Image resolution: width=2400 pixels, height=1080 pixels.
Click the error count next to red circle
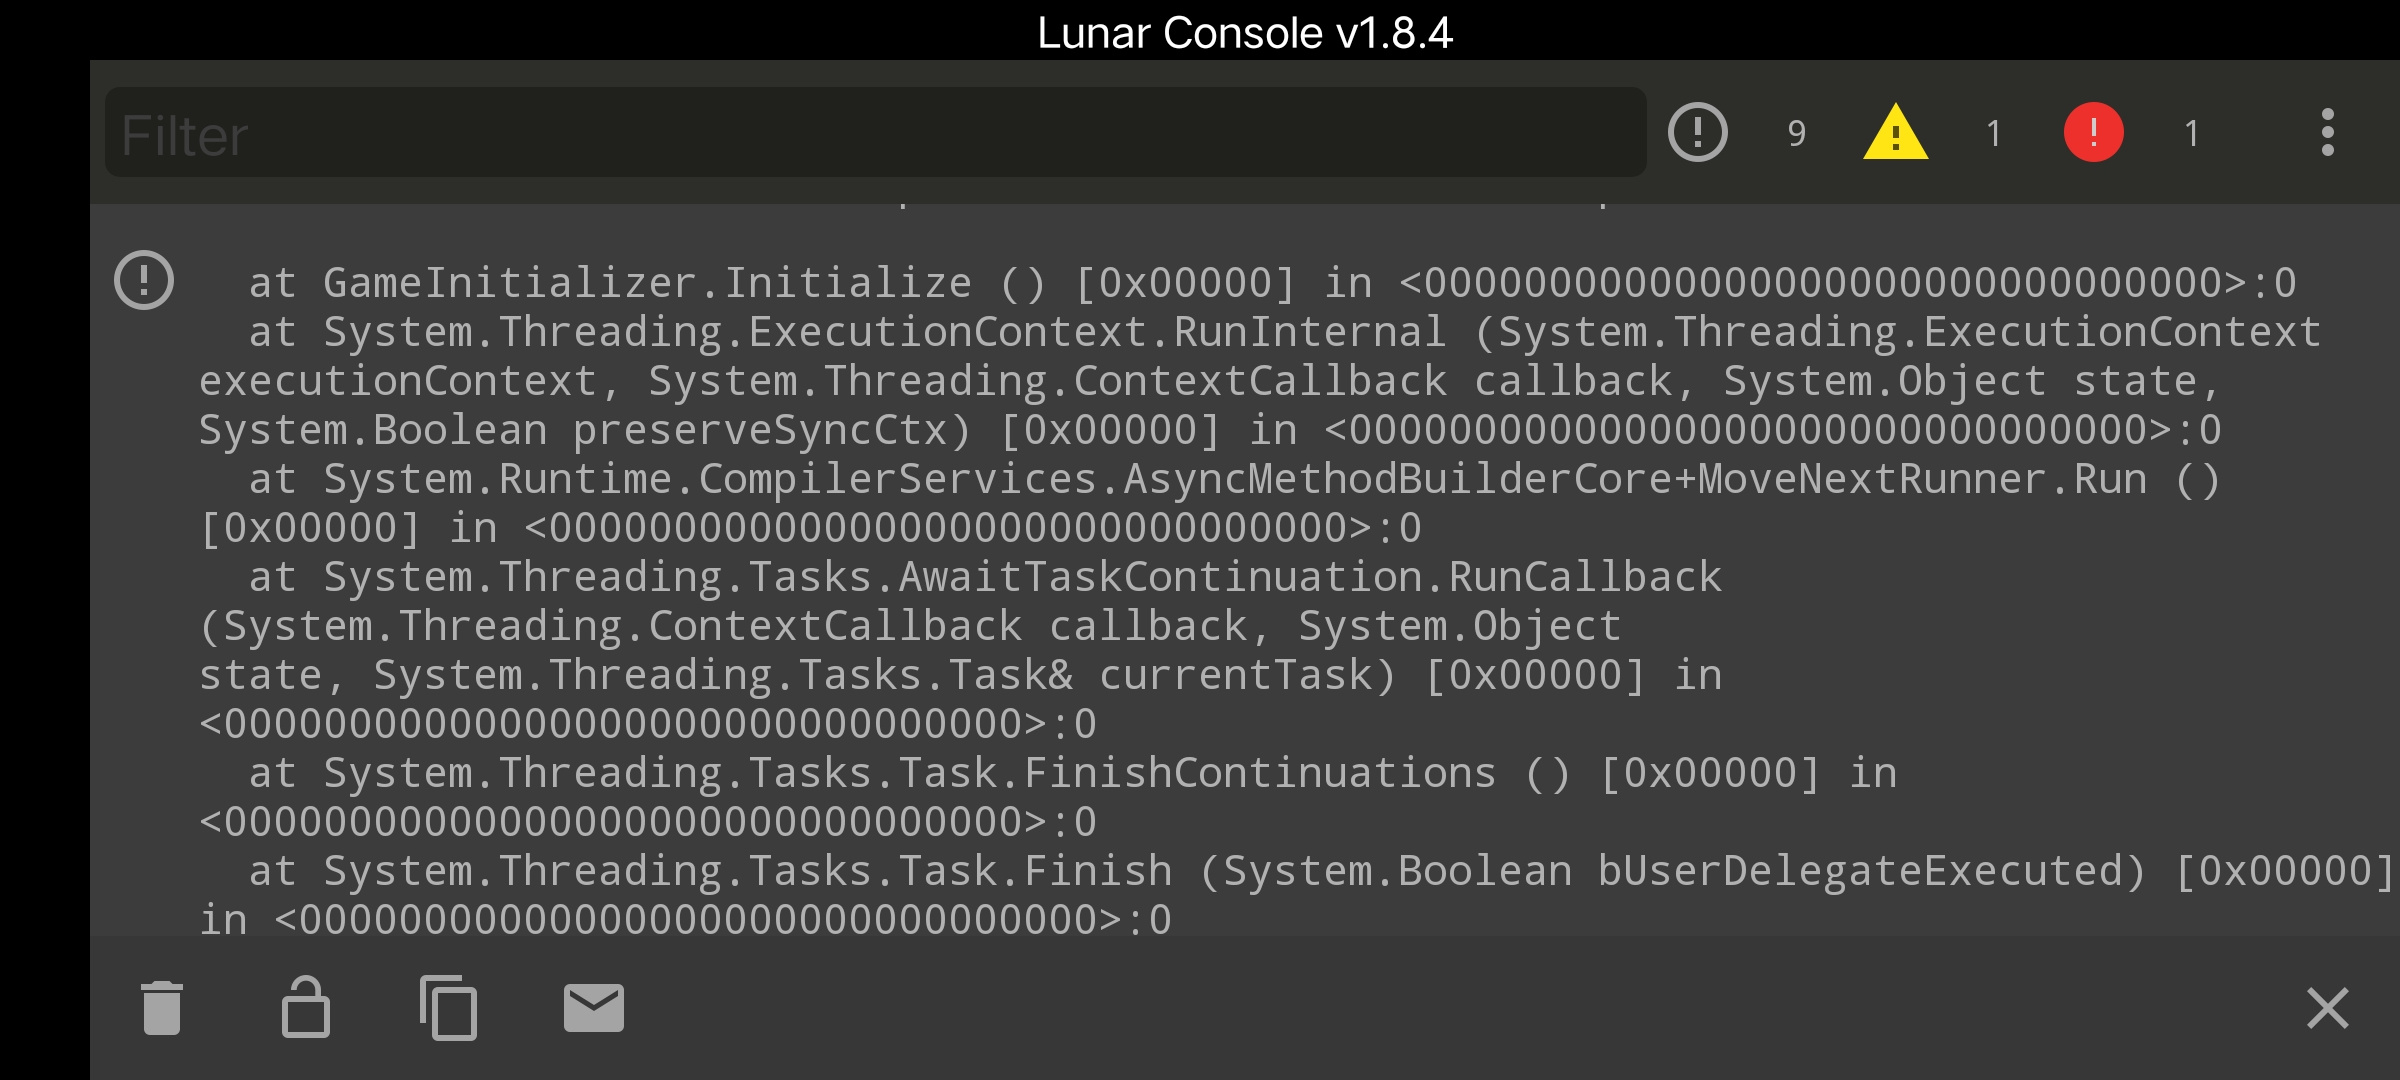click(2192, 133)
